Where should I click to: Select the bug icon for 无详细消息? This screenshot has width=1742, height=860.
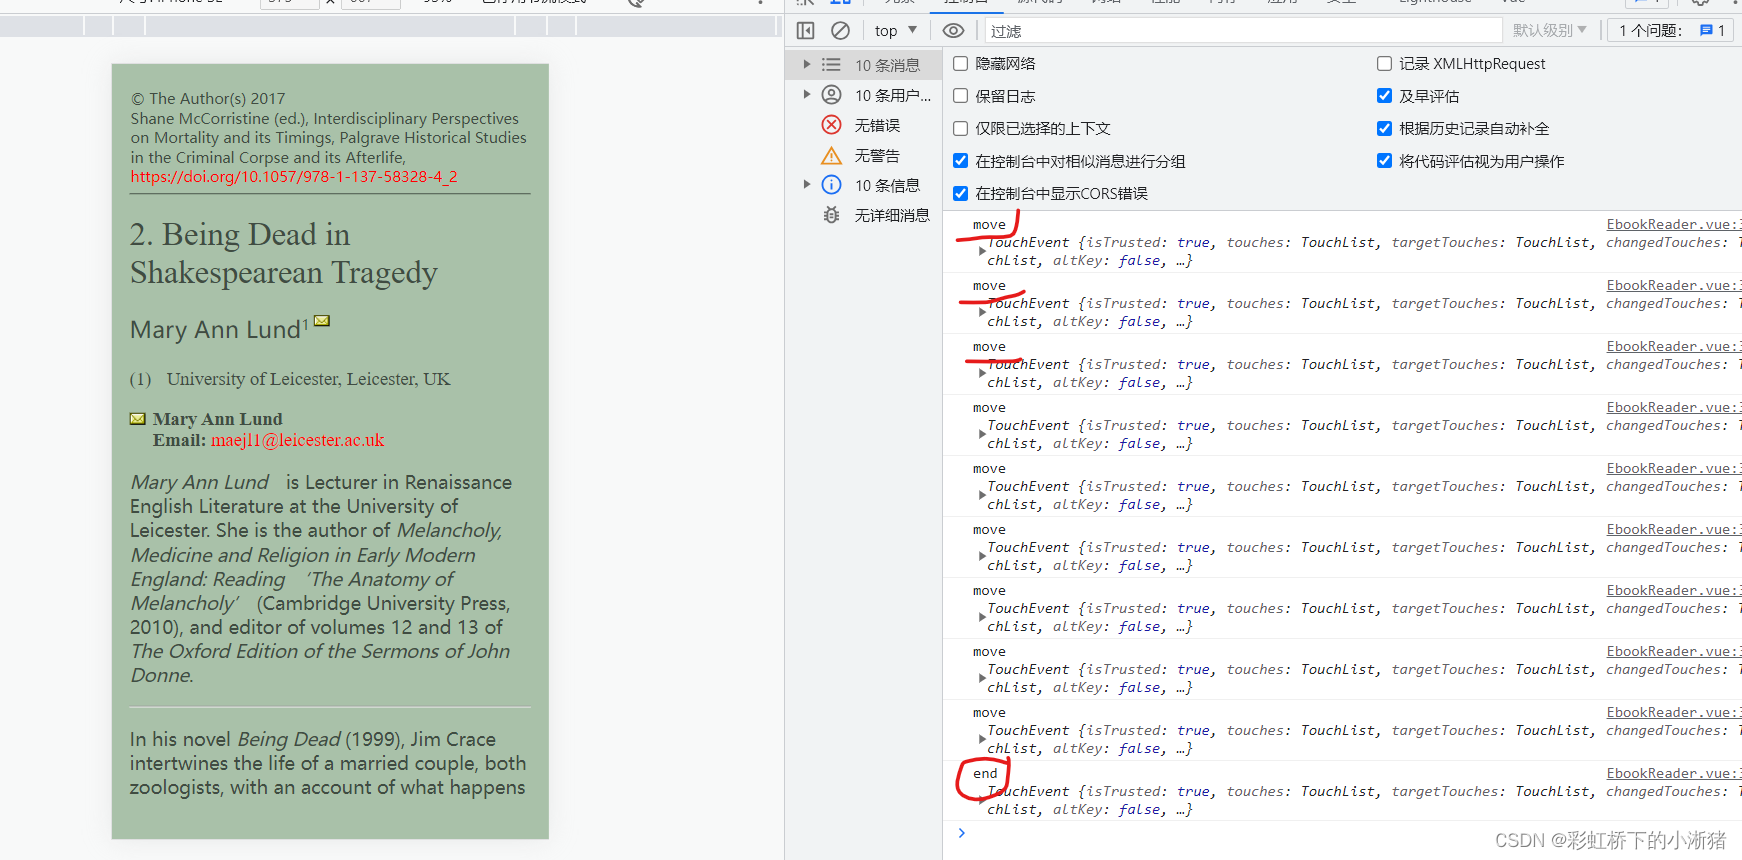tap(831, 215)
